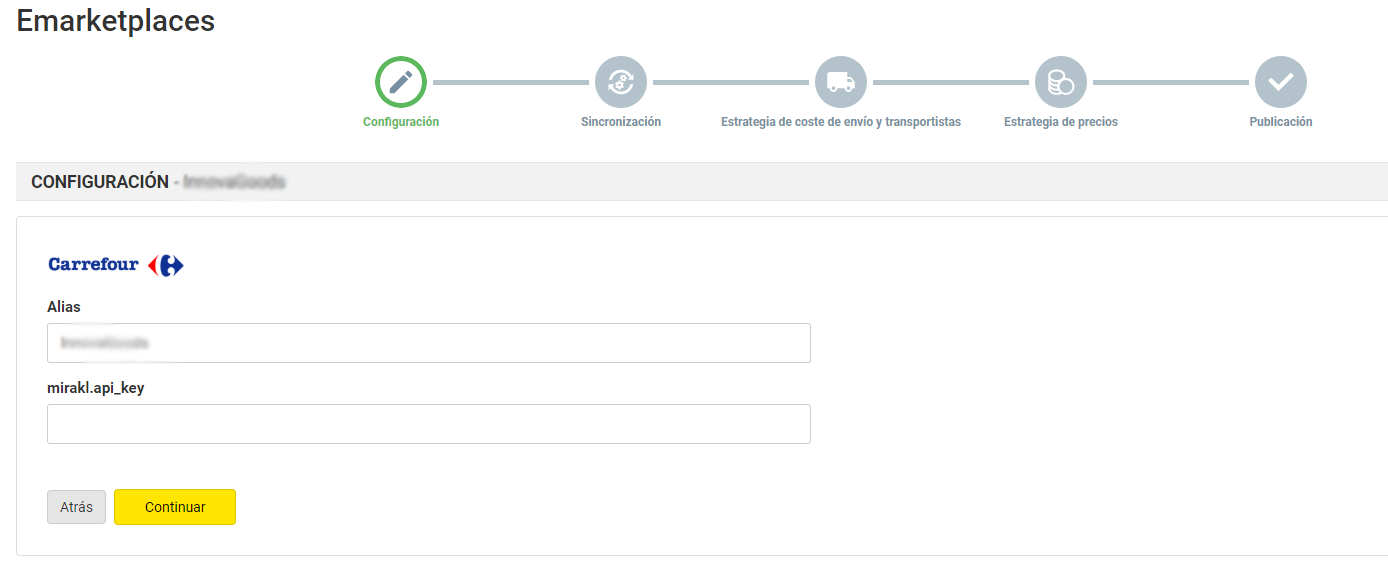Viewport: 1388px width, 564px height.
Task: Go back with the Atrás button
Action: 76,507
